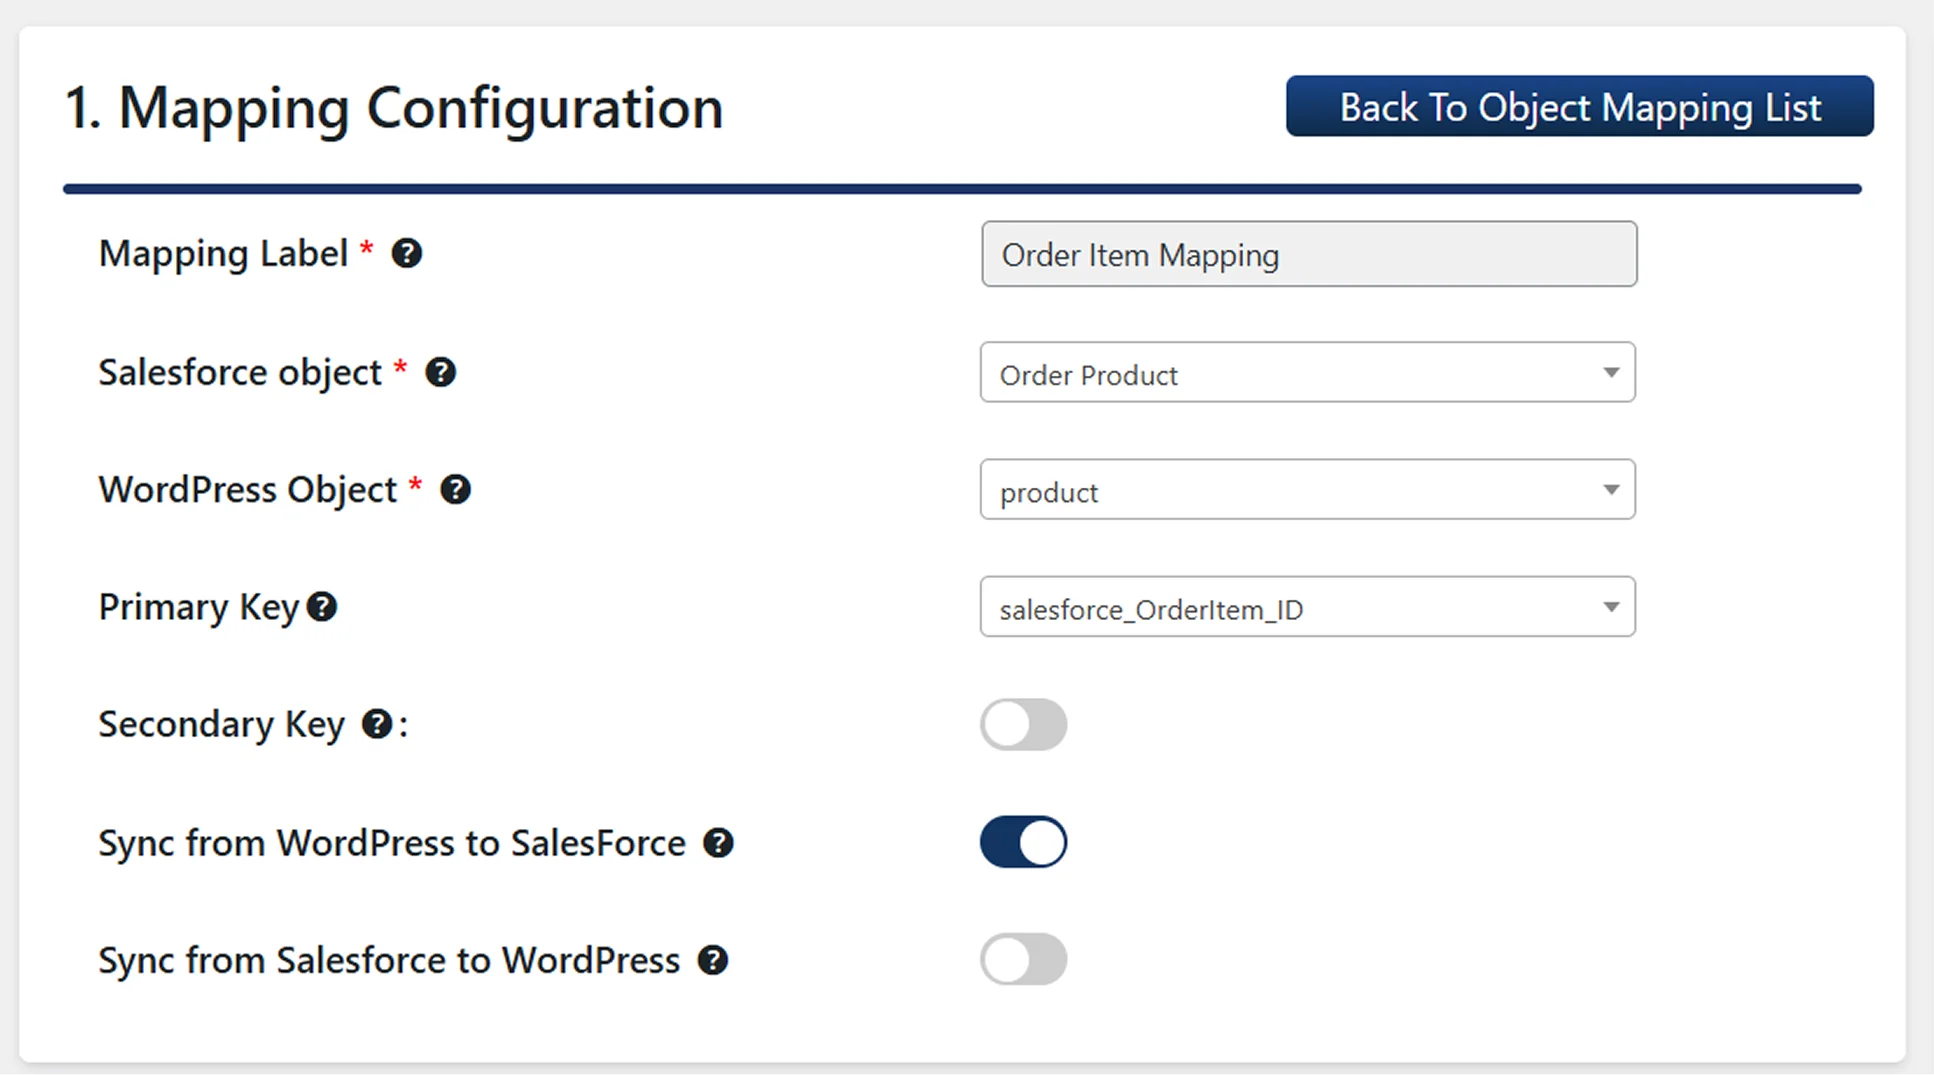Screen dimensions: 1934x1075
Task: Click the Mapping Label field label
Action: tap(223, 254)
